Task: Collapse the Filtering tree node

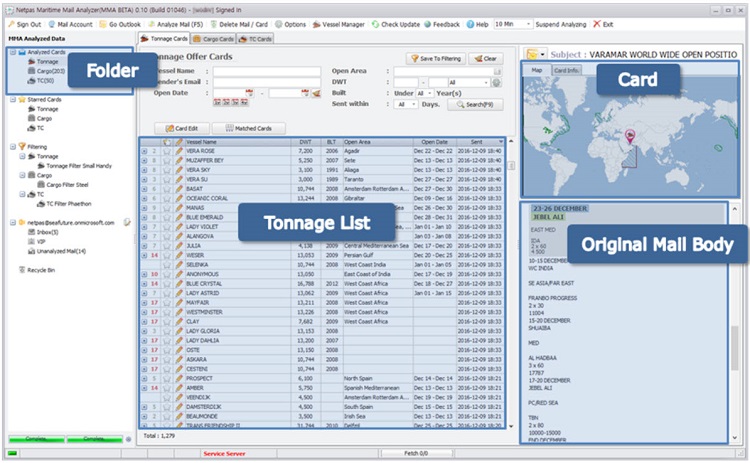Action: coord(9,146)
